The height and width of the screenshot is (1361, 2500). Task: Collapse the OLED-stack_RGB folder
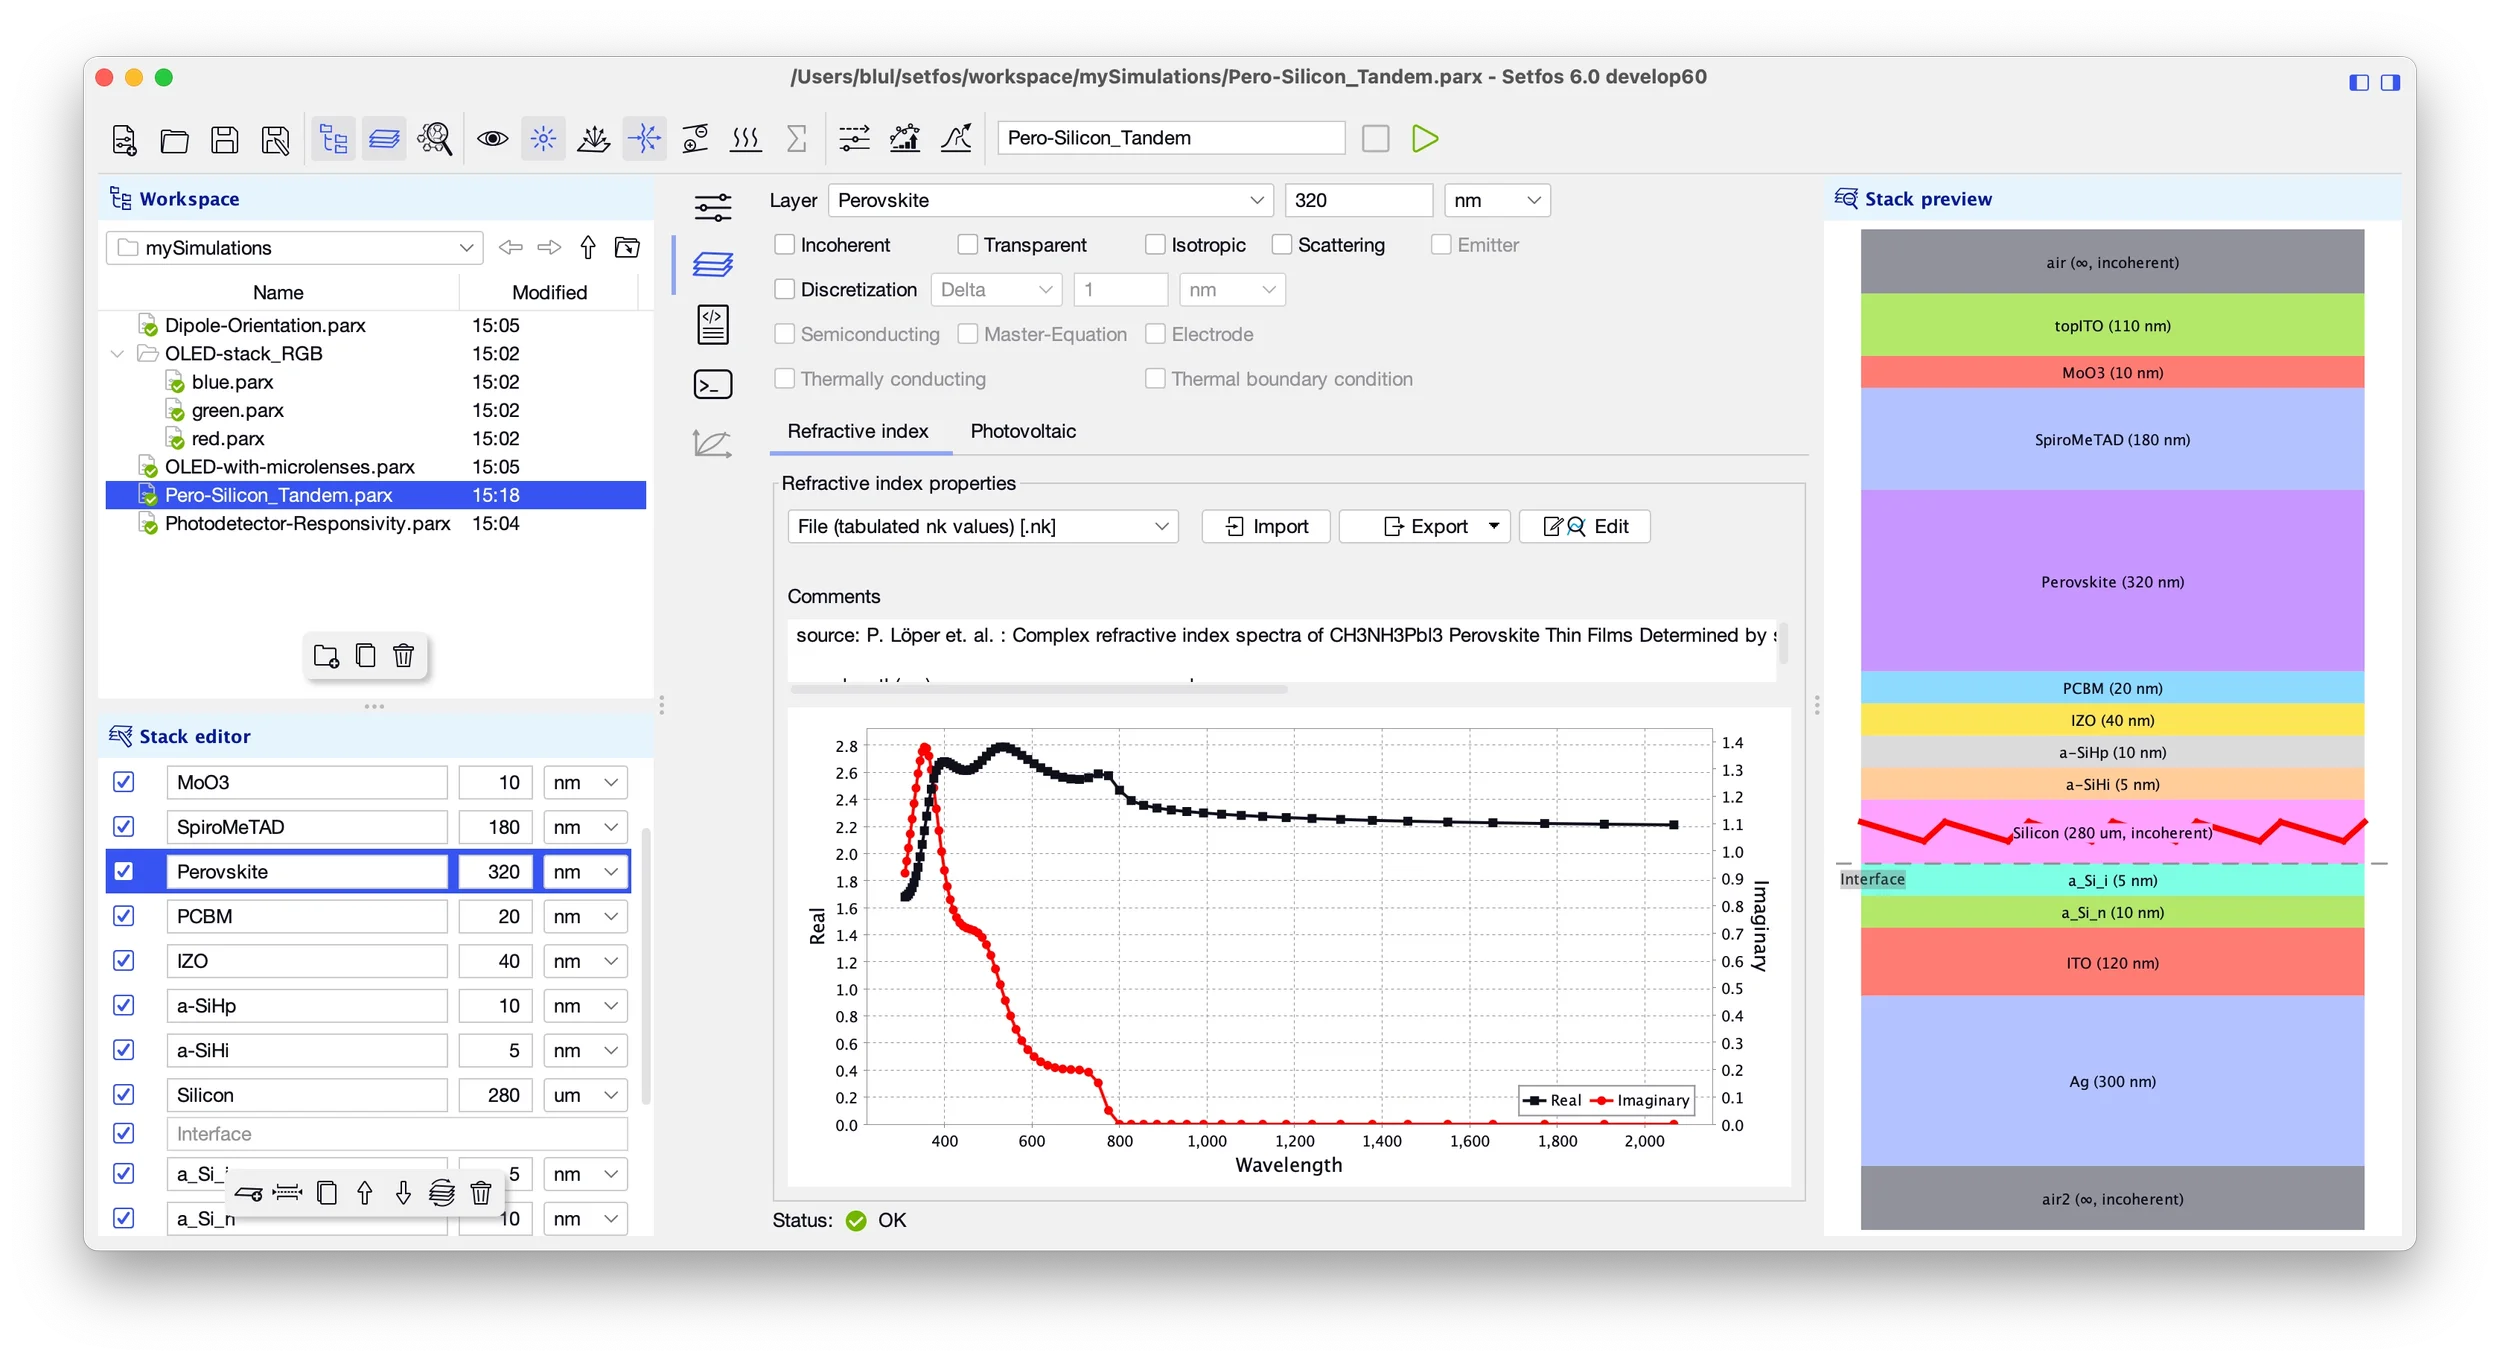tap(118, 354)
